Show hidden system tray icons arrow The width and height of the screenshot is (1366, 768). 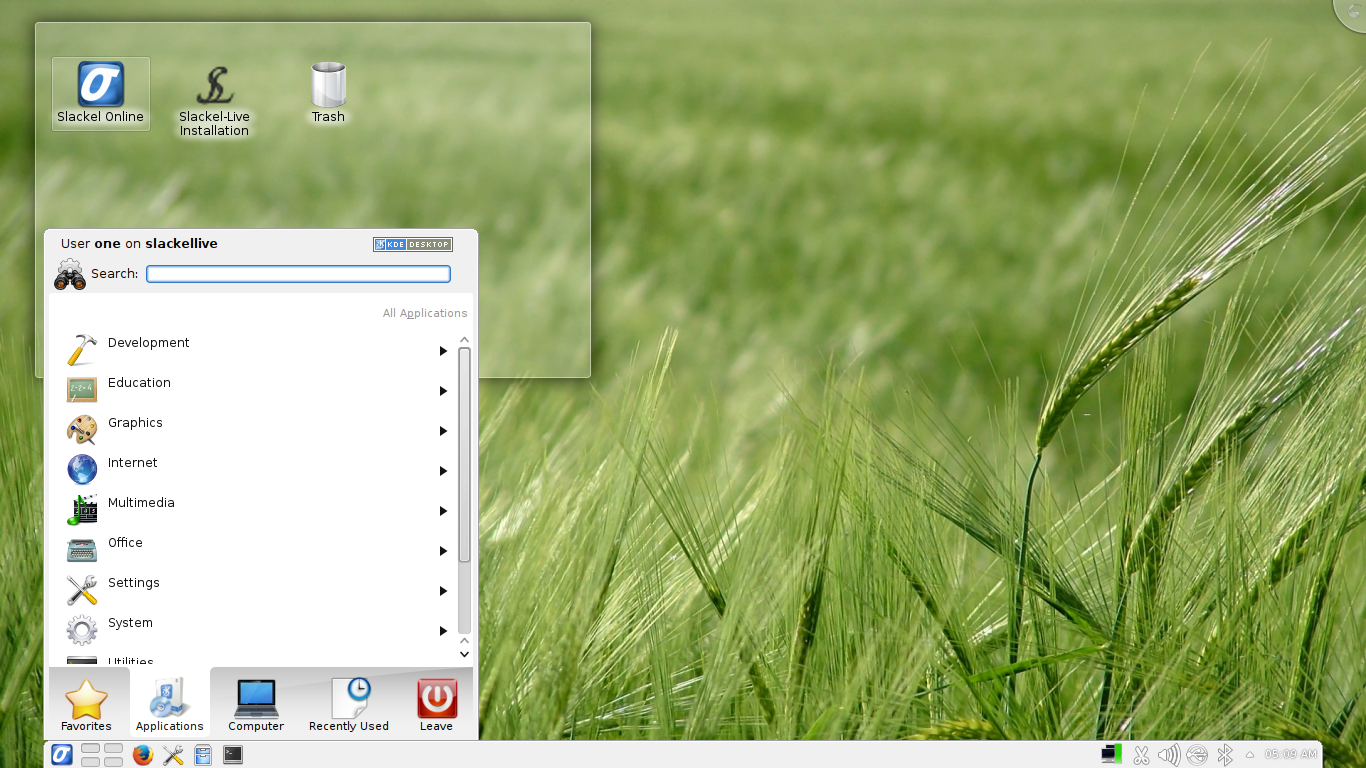coord(1249,754)
